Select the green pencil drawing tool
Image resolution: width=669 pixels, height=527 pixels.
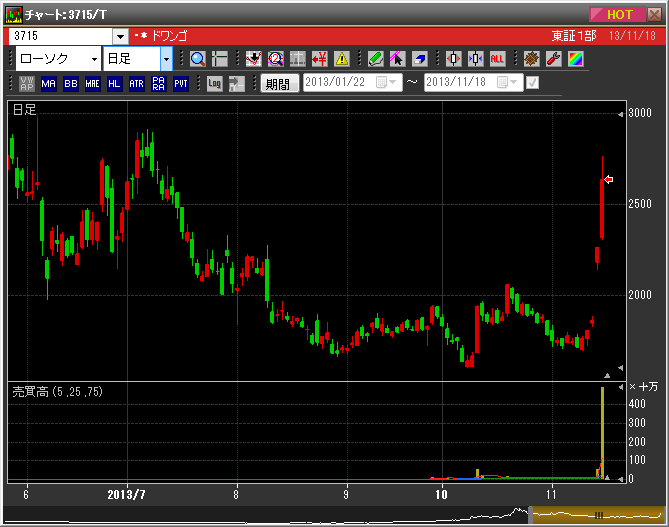(x=375, y=59)
